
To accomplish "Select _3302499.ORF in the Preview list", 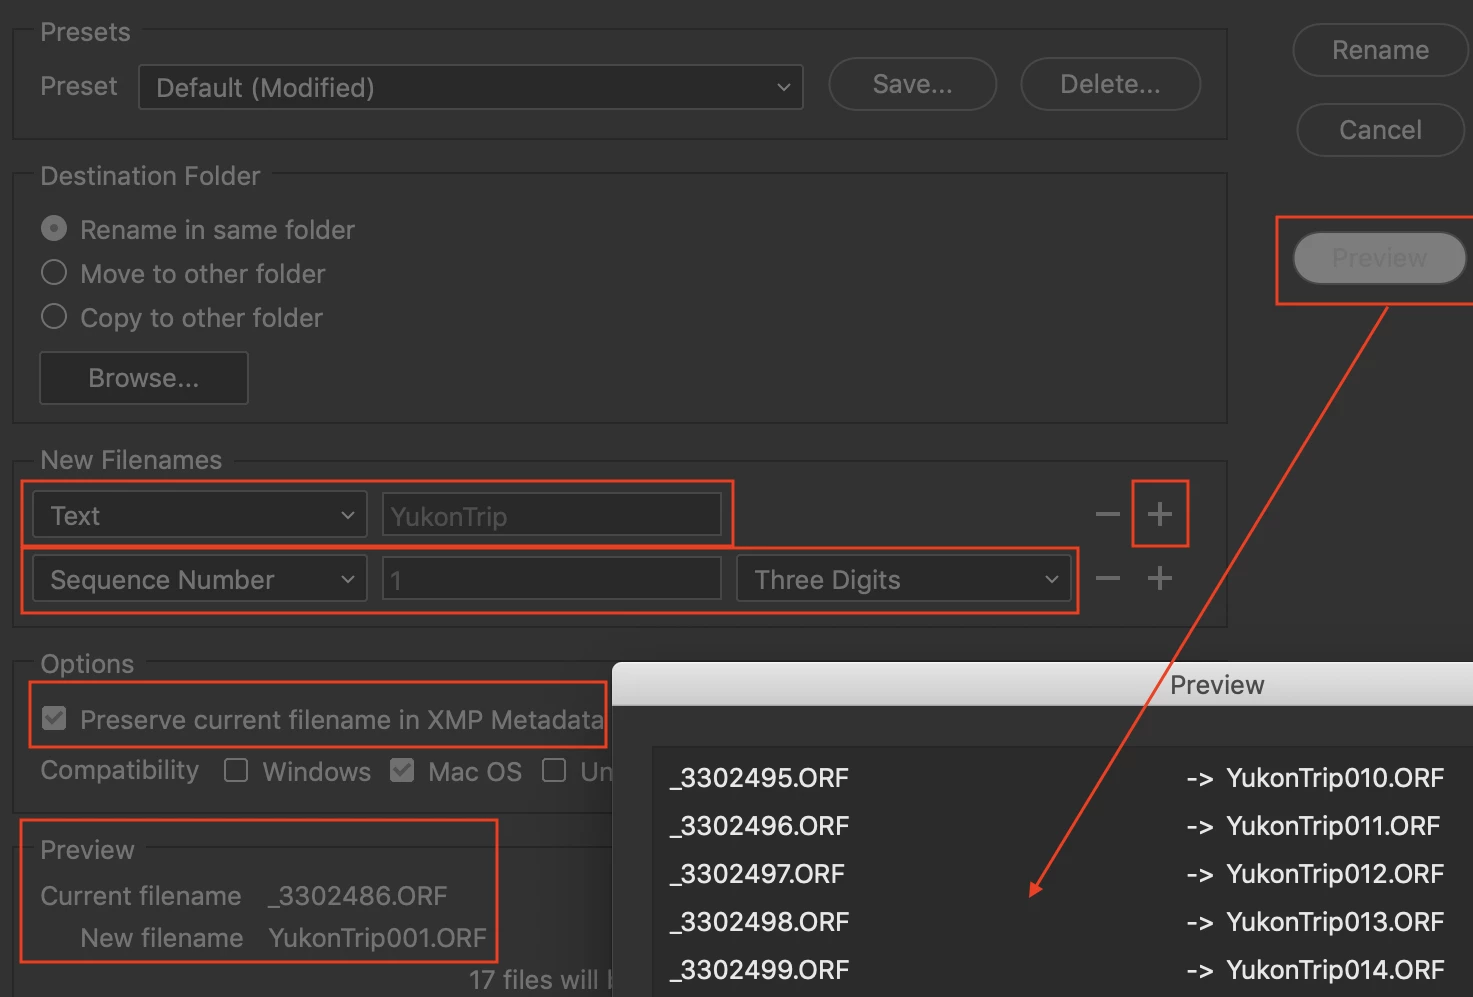I will coord(759,969).
